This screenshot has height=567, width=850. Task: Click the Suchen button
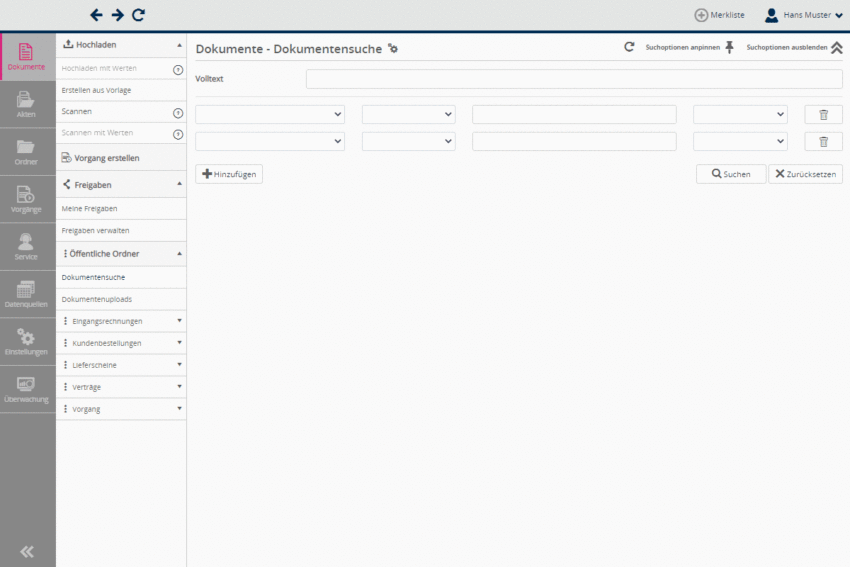[731, 174]
